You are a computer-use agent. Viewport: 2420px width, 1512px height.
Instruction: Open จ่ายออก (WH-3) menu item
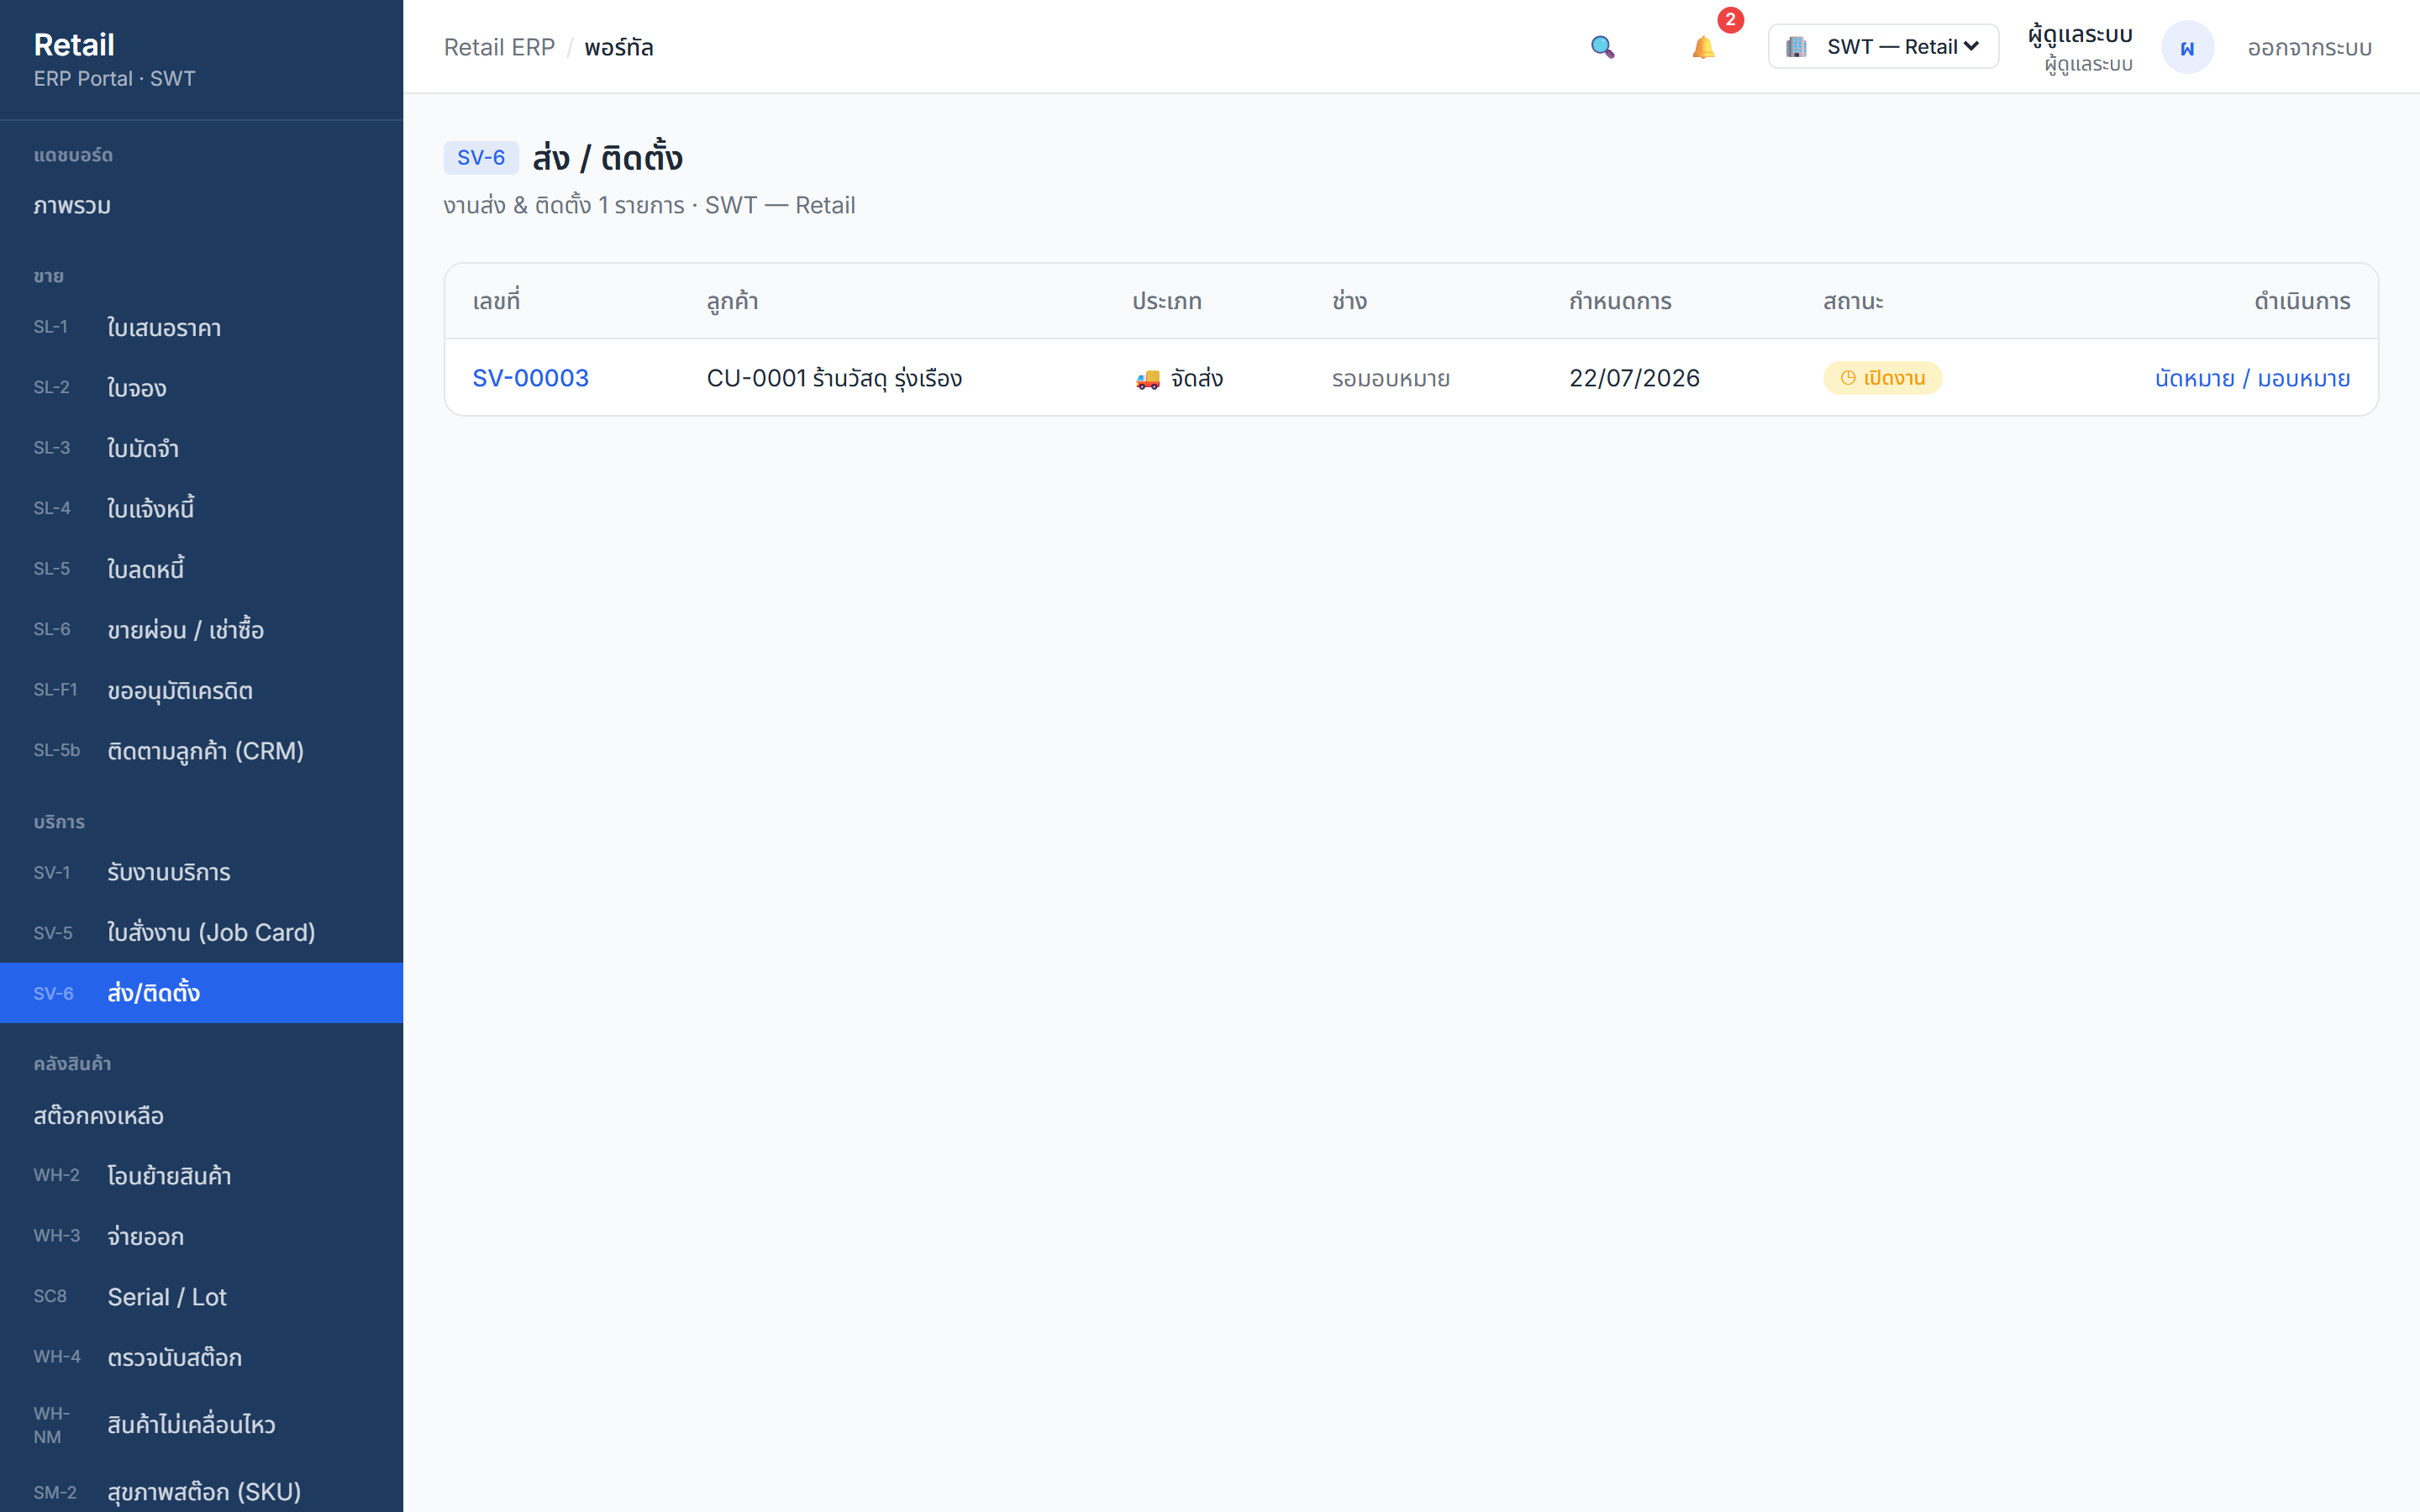[201, 1236]
